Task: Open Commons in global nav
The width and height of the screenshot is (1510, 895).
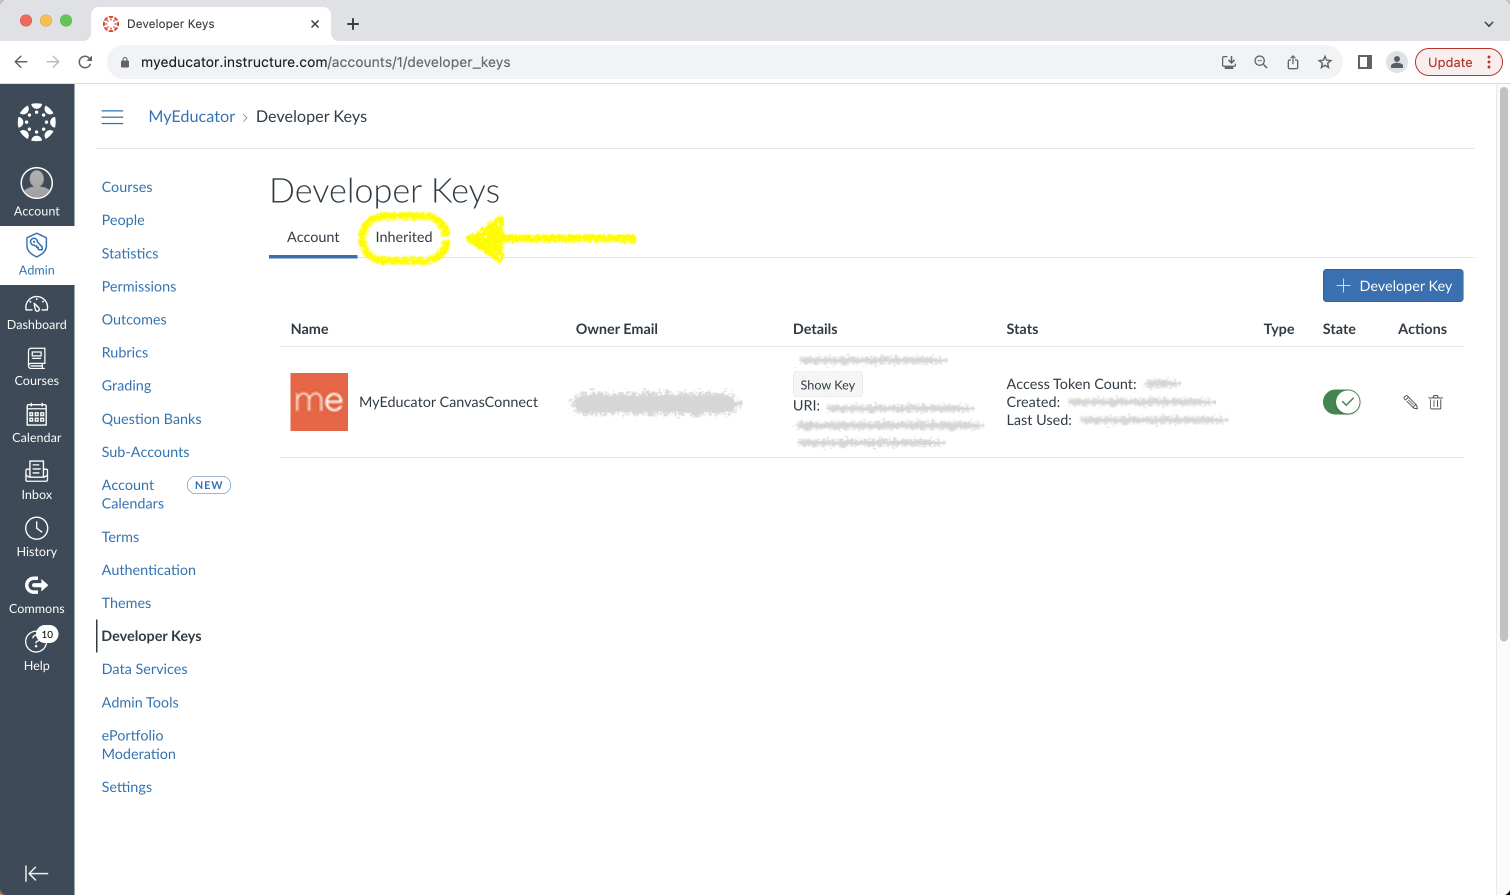Action: (37, 595)
